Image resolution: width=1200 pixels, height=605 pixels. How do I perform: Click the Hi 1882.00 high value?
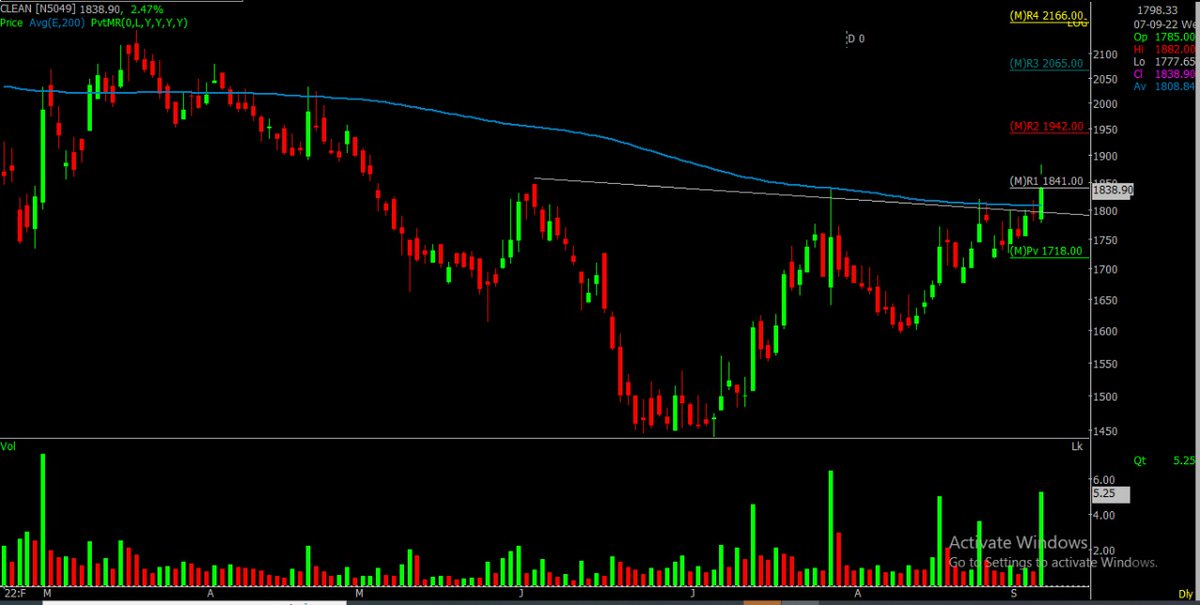click(x=1163, y=48)
